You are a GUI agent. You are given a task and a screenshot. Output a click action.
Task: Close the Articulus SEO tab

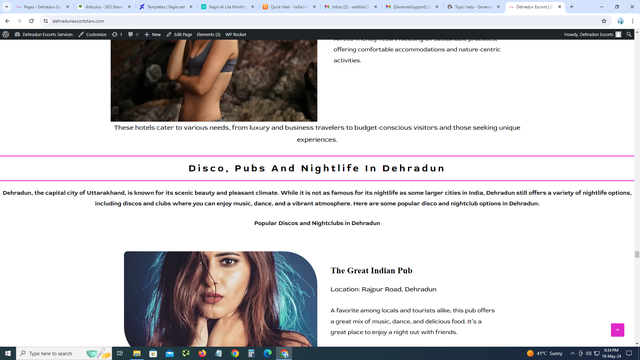point(129,7)
